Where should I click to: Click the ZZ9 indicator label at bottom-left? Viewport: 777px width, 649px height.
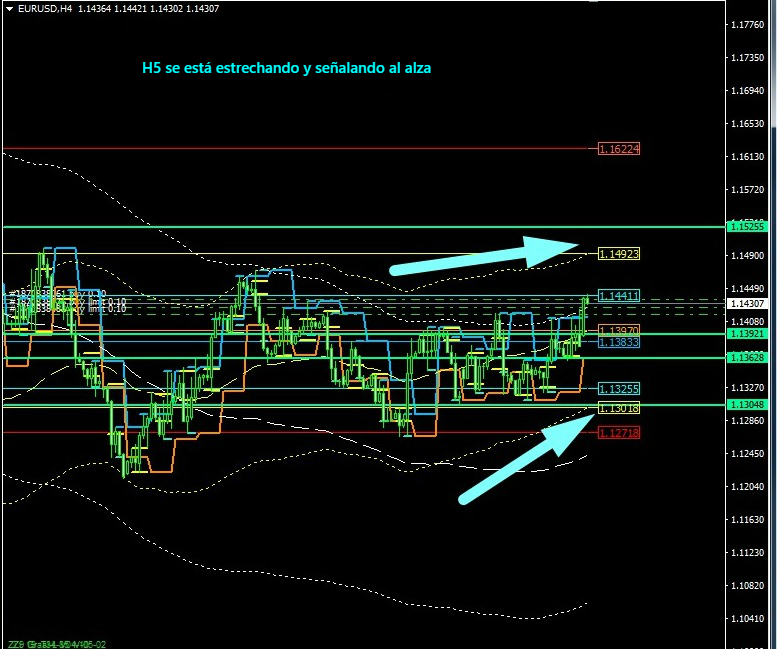(x=15, y=642)
